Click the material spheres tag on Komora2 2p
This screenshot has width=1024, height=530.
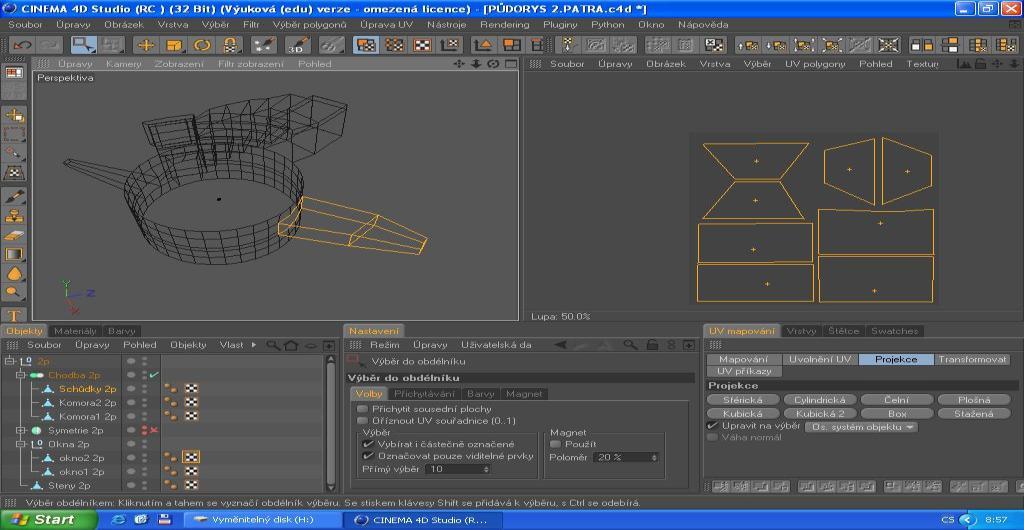point(170,403)
